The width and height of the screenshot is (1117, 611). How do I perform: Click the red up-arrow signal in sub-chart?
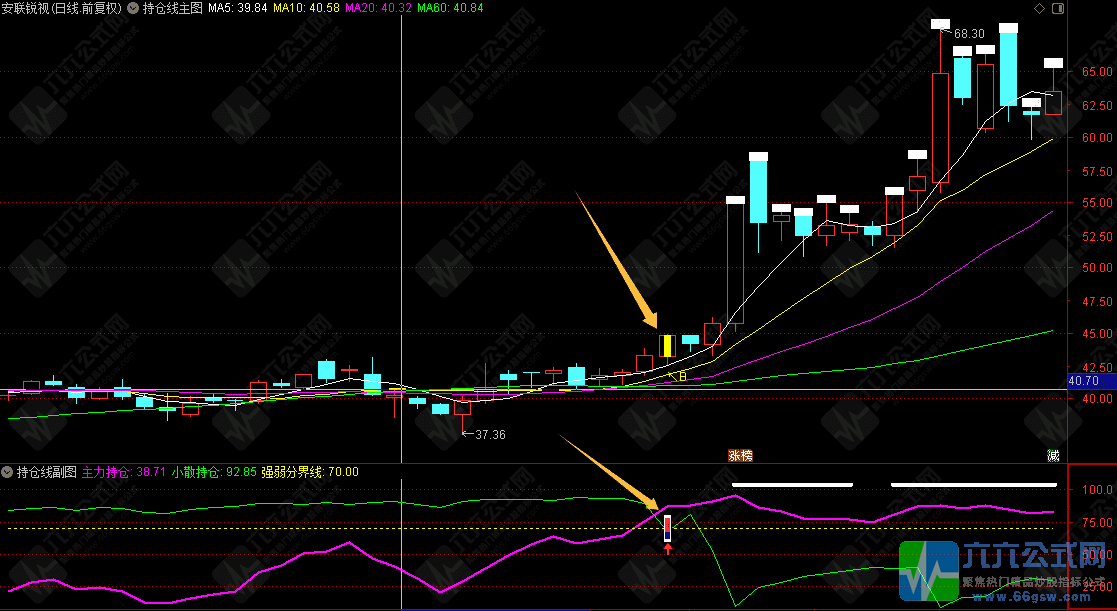pyautogui.click(x=667, y=548)
